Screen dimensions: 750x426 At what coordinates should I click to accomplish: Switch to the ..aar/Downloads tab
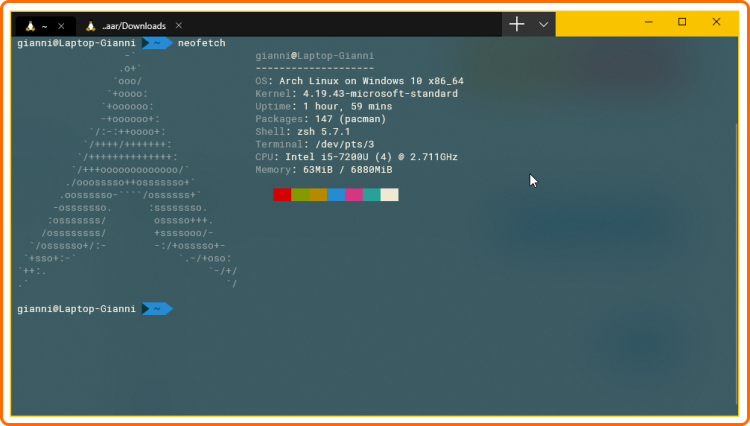(133, 26)
